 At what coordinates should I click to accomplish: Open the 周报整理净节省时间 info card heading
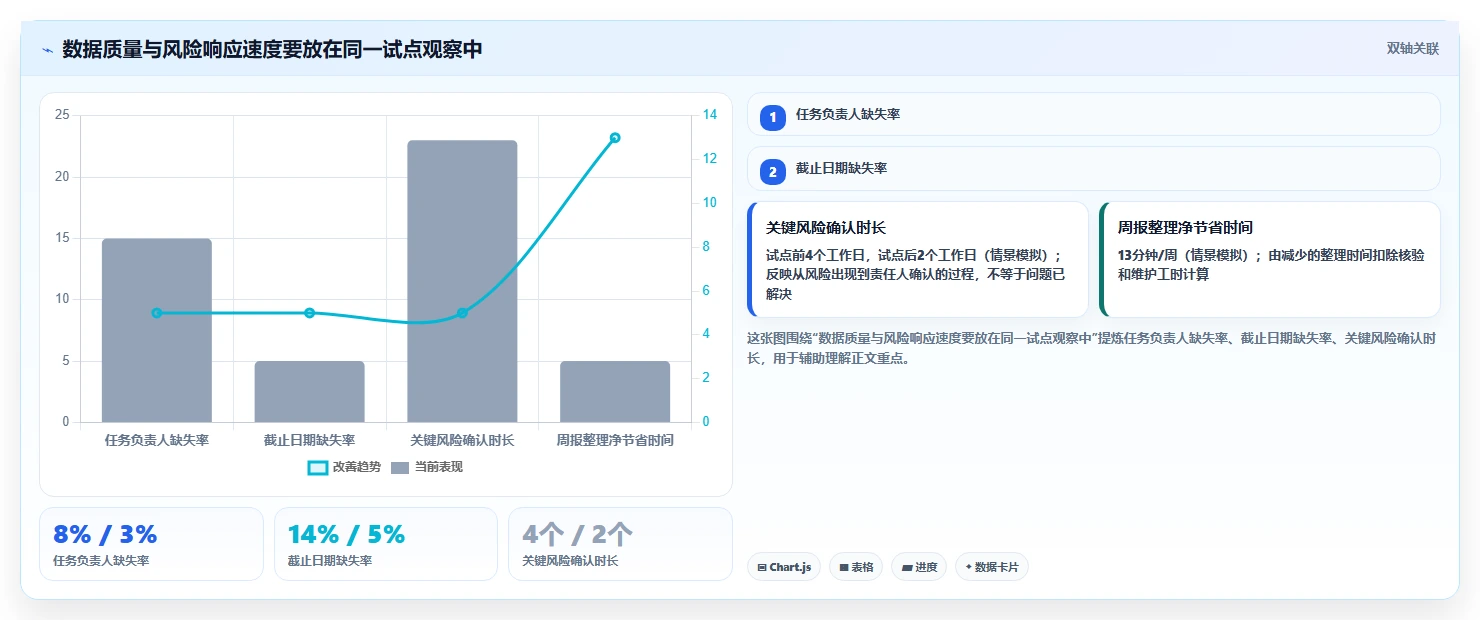1185,228
